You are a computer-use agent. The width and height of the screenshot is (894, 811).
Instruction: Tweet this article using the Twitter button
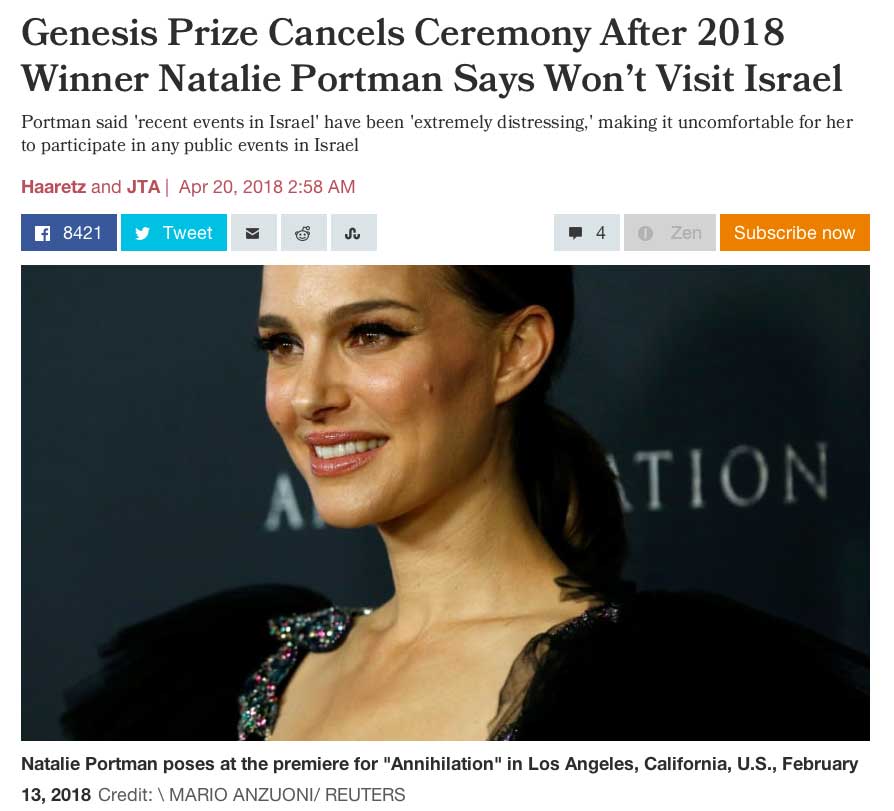coord(174,233)
